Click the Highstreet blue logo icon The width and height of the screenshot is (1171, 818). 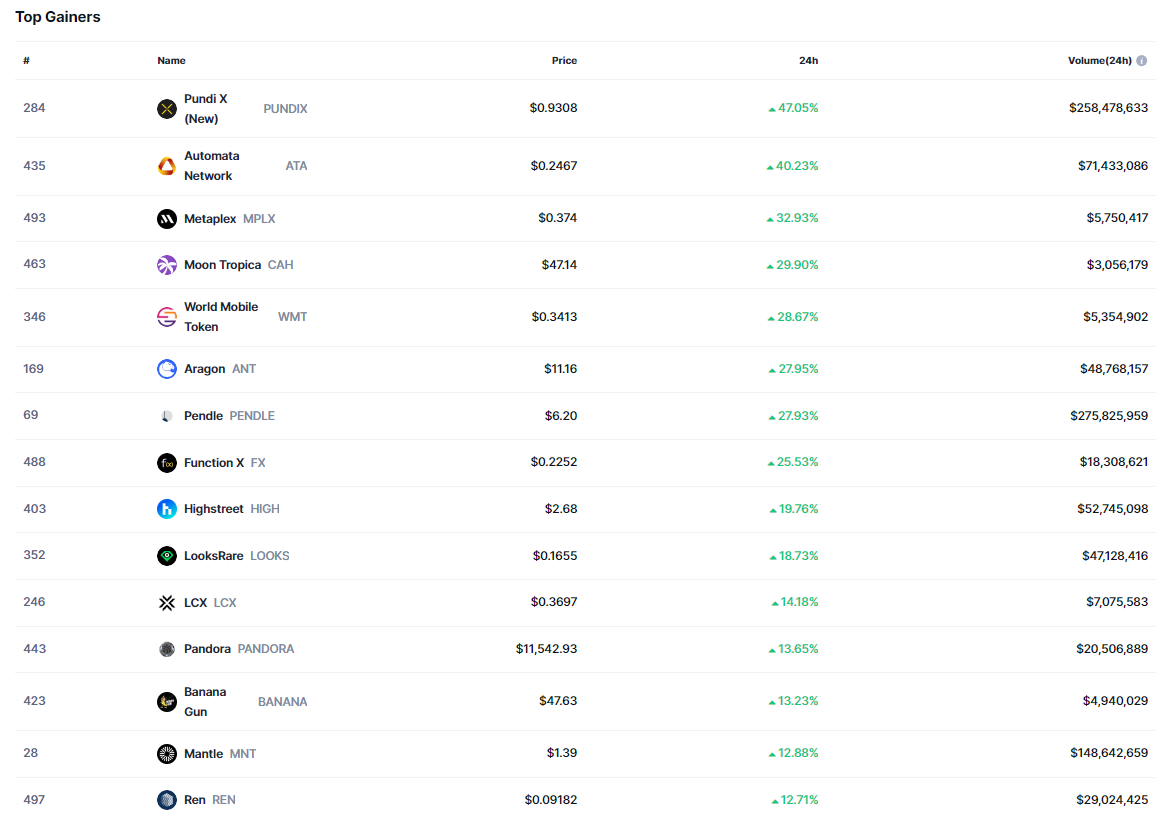click(x=167, y=509)
